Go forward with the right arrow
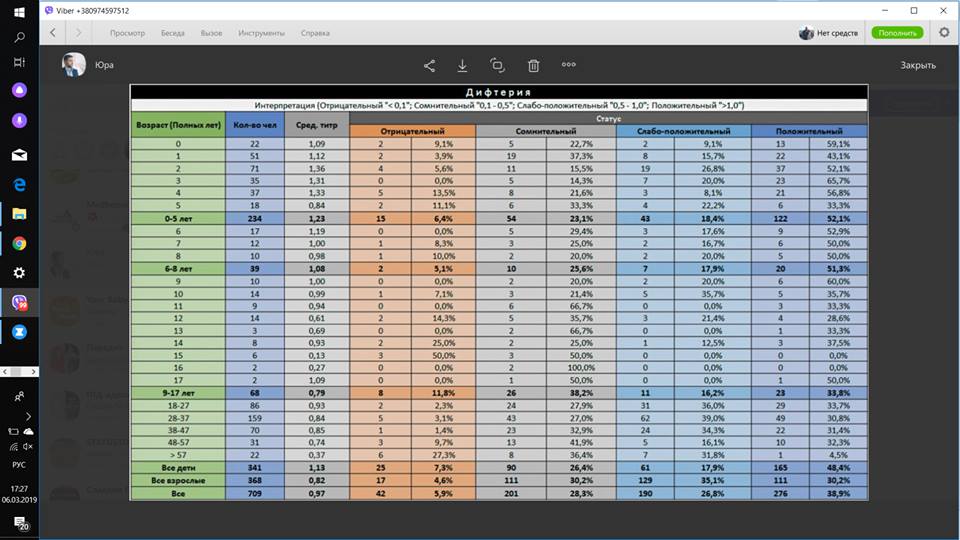 pos(80,32)
